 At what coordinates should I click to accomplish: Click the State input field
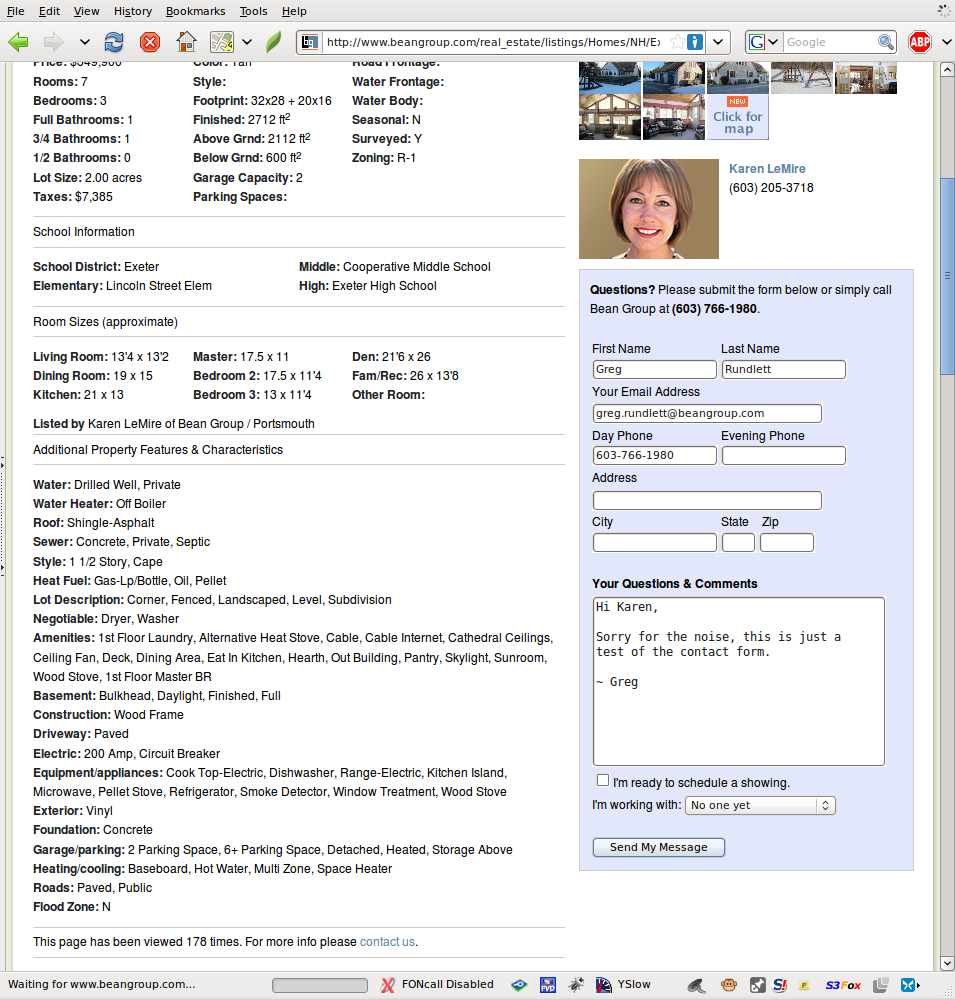pyautogui.click(x=738, y=543)
